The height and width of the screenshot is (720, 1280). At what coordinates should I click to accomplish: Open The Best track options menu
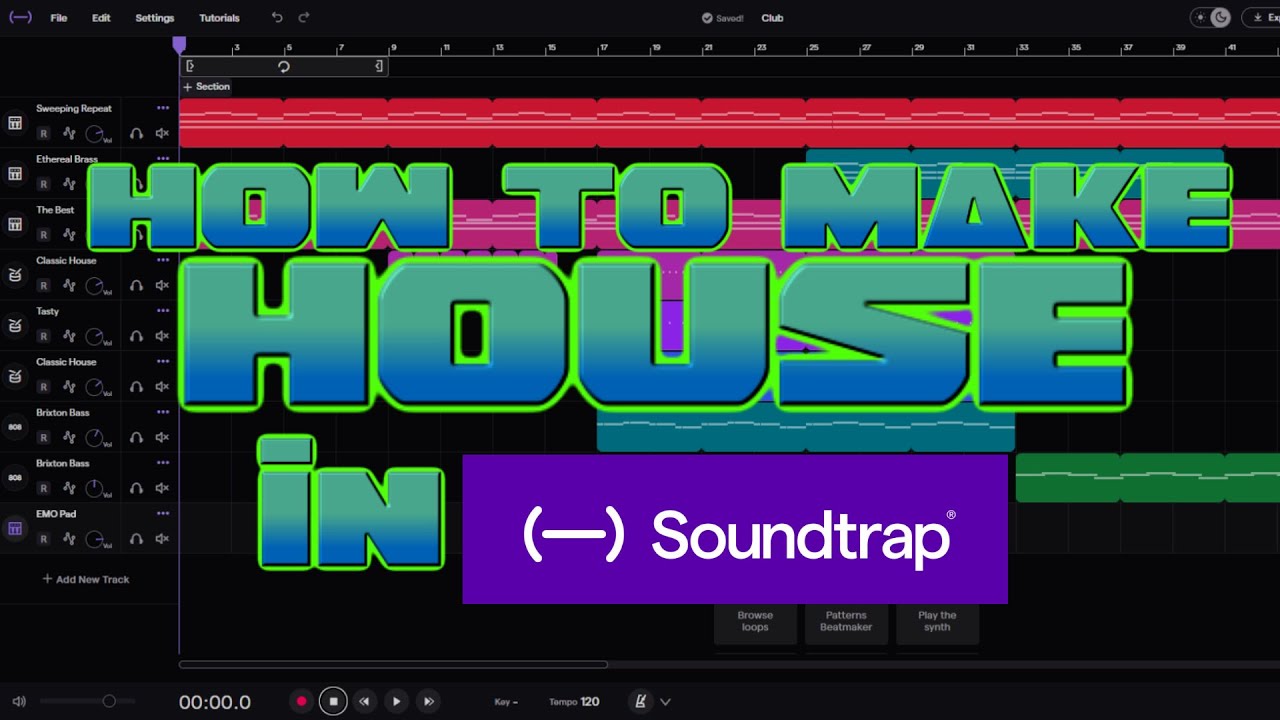click(163, 210)
